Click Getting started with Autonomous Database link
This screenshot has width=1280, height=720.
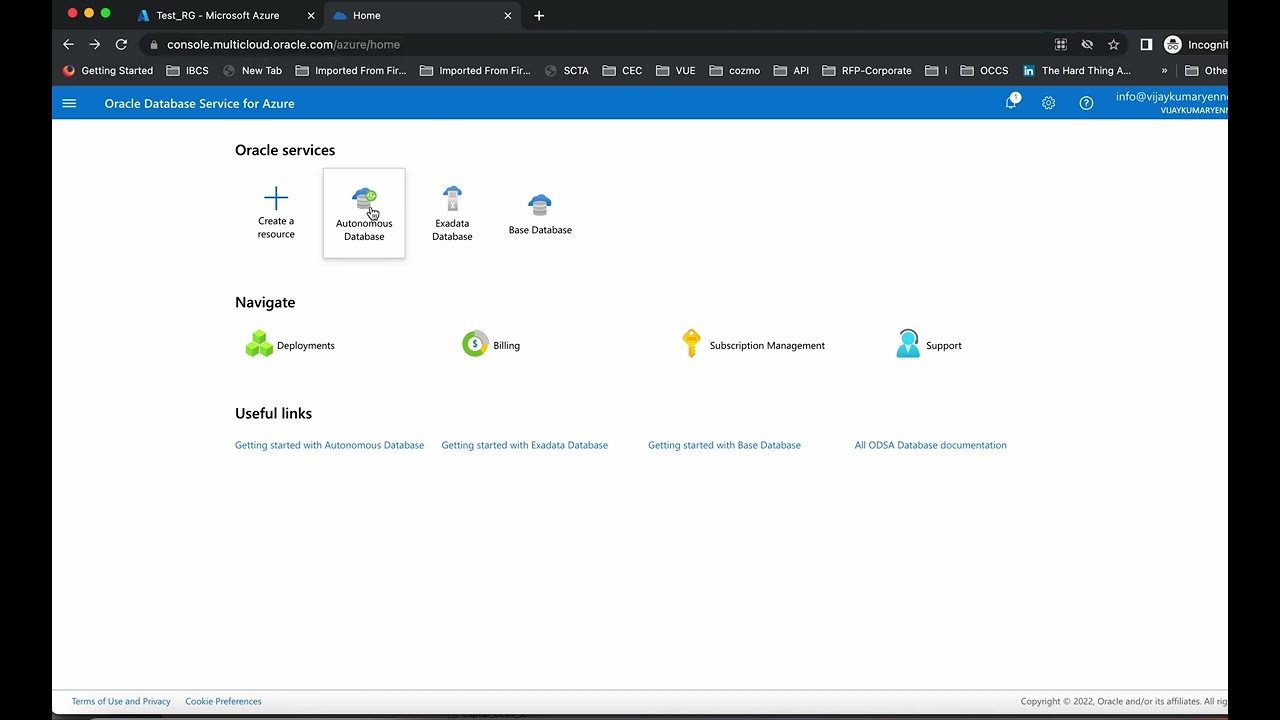[329, 445]
